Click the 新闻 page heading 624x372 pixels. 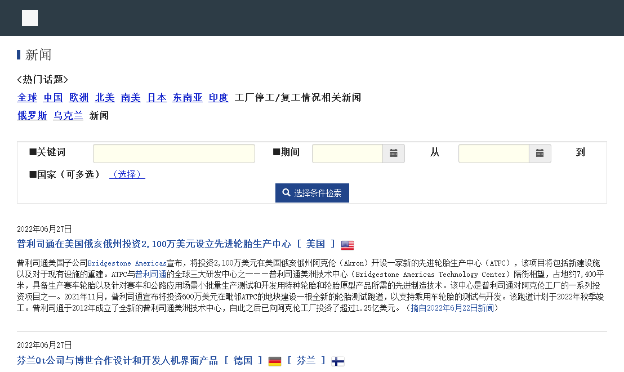(x=38, y=55)
